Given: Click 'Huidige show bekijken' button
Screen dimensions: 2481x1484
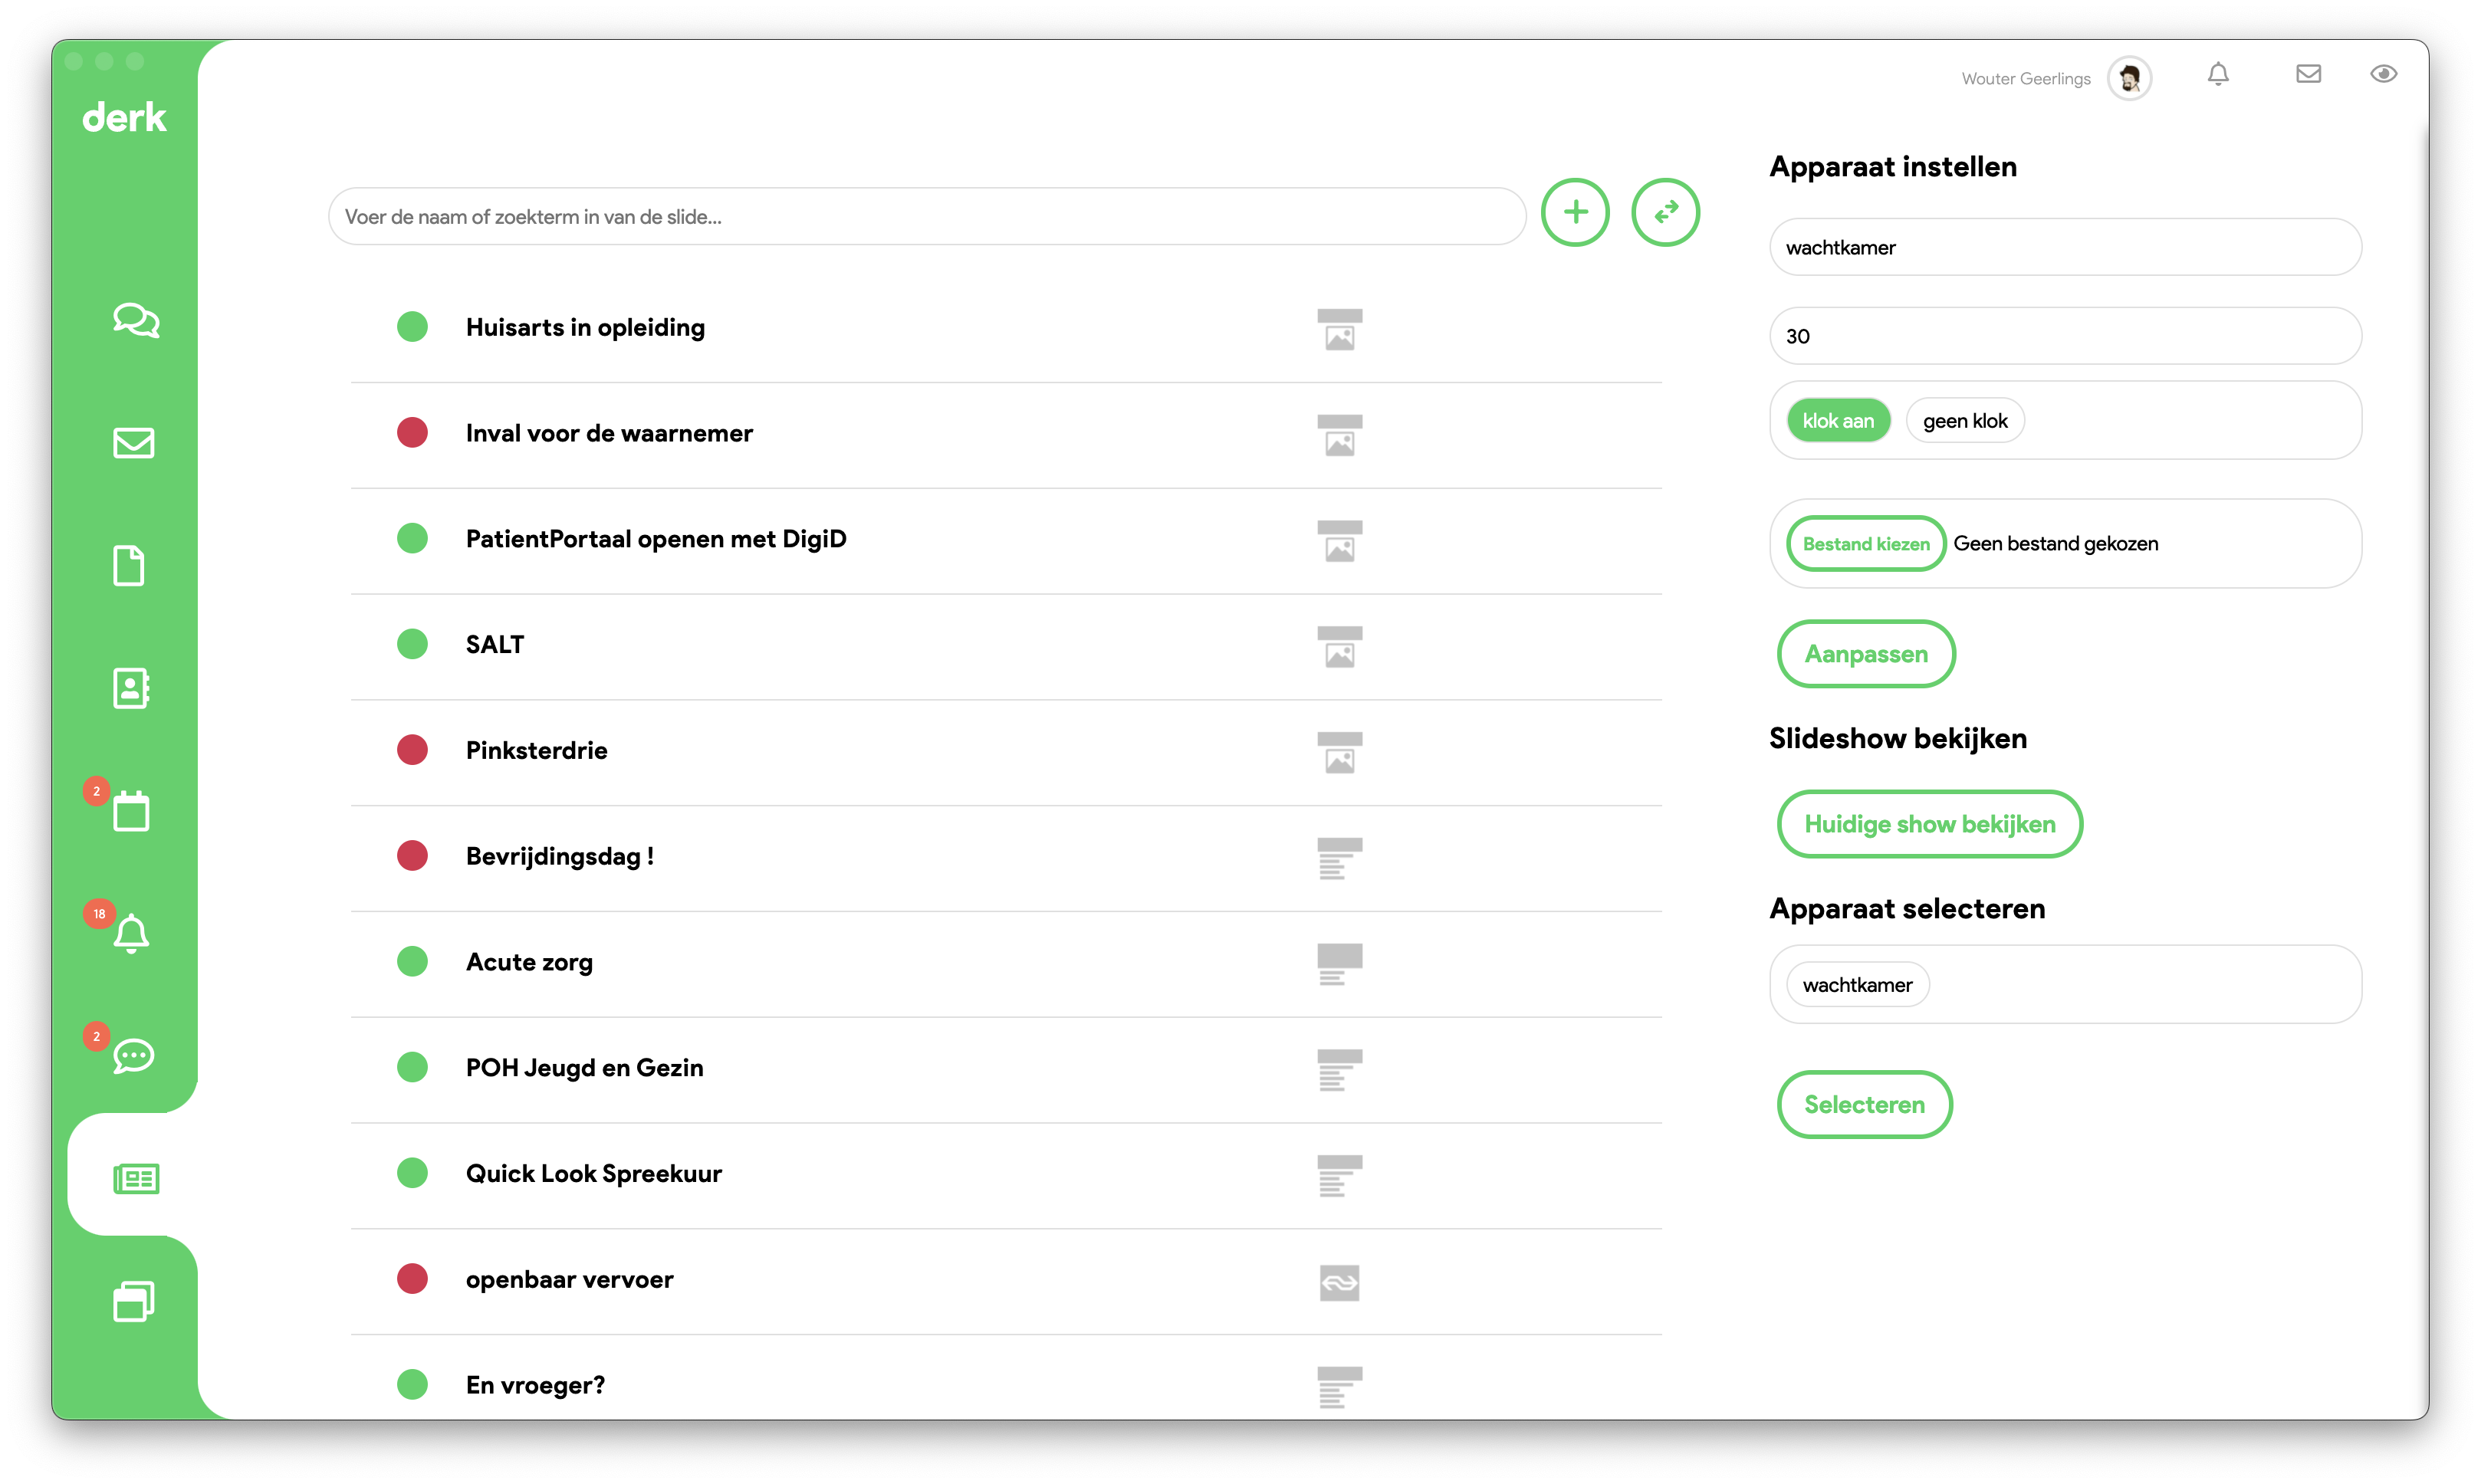Looking at the screenshot, I should coord(1929,824).
